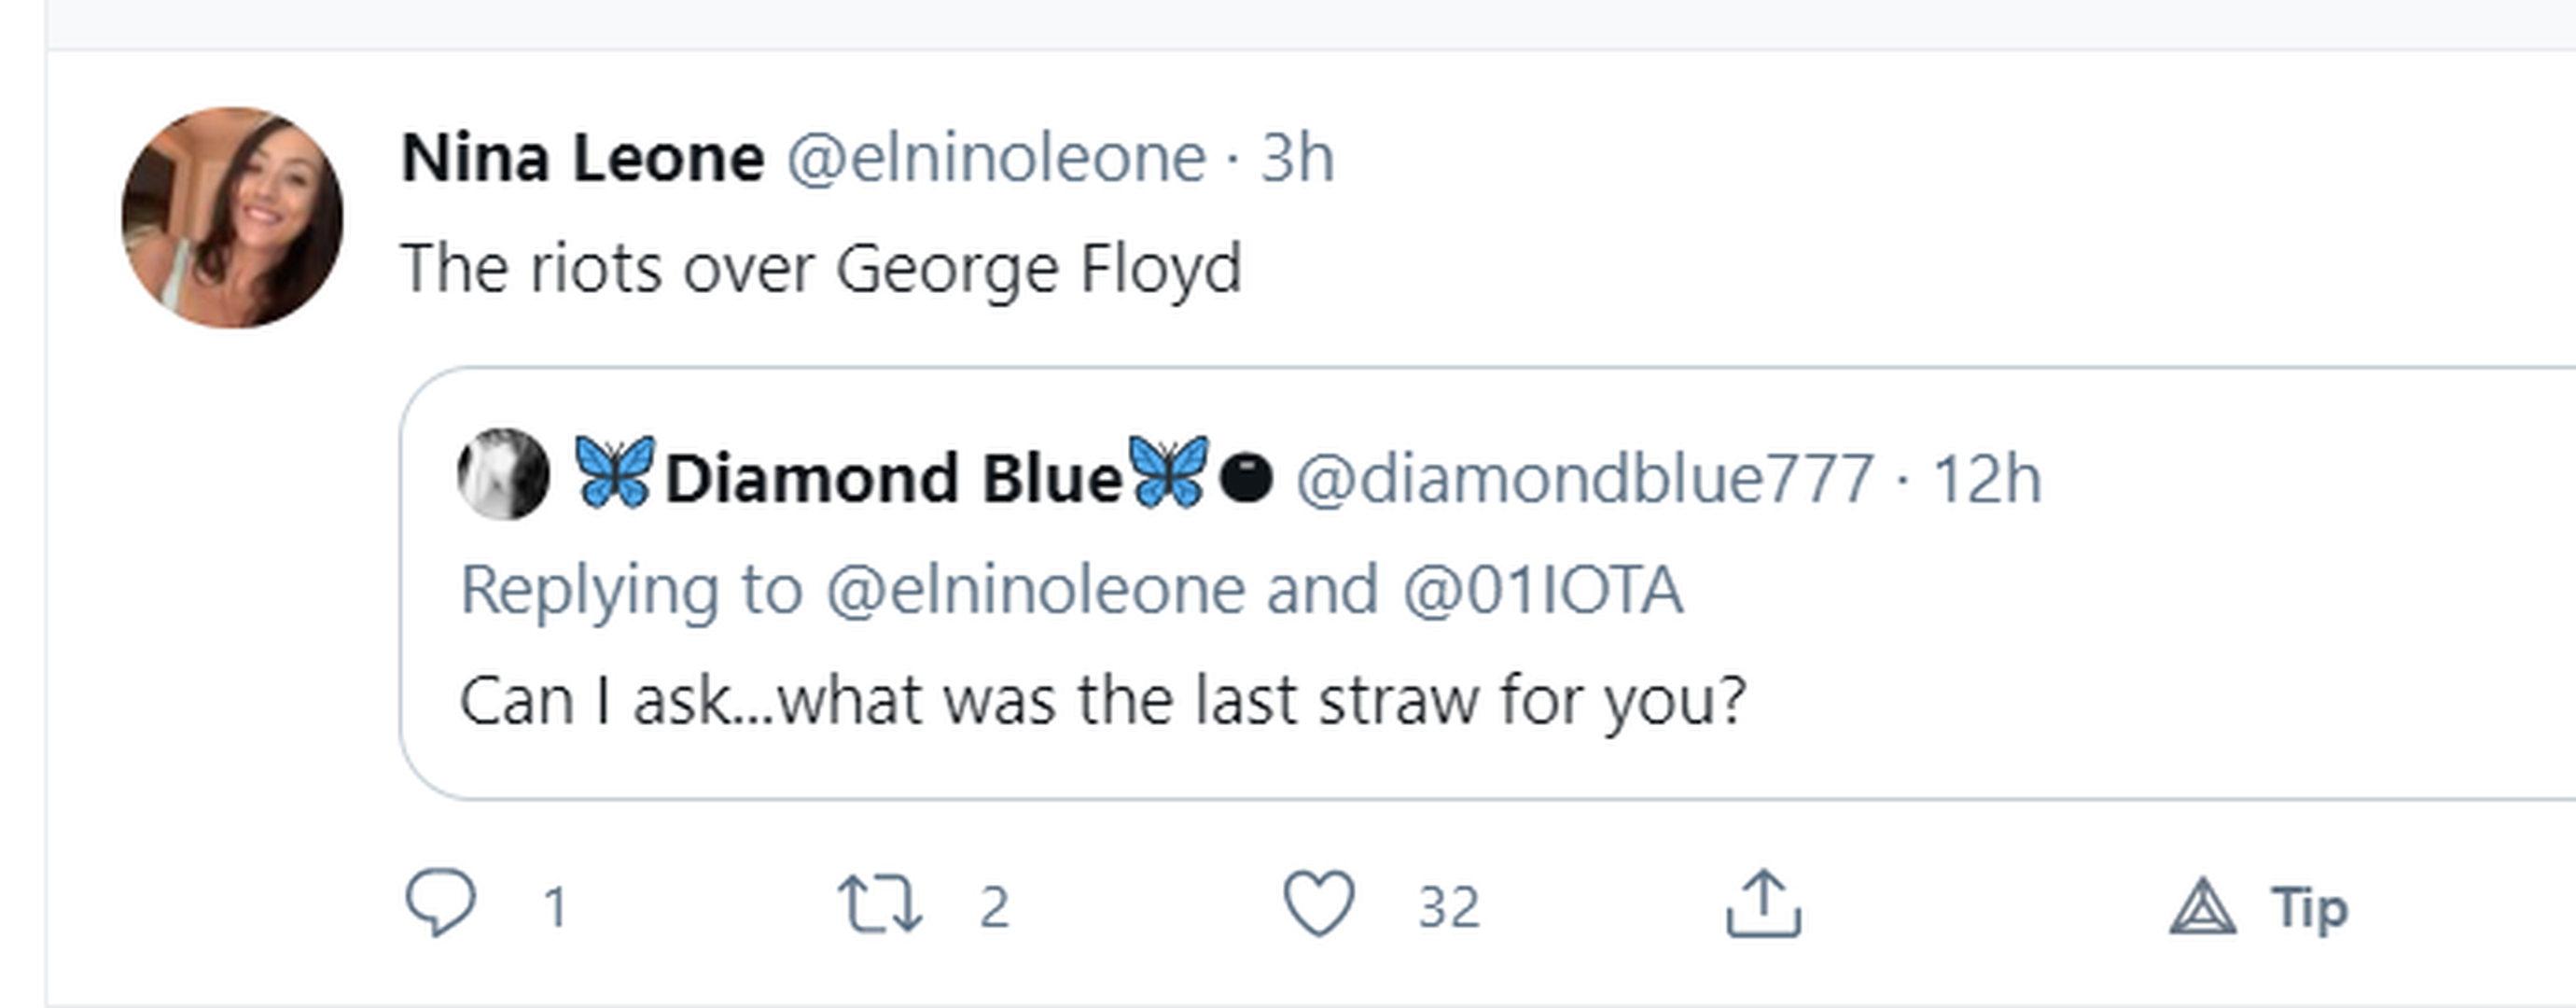Click the @diamondblue777 handle
Screen dimensions: 2576x1008
point(1584,478)
